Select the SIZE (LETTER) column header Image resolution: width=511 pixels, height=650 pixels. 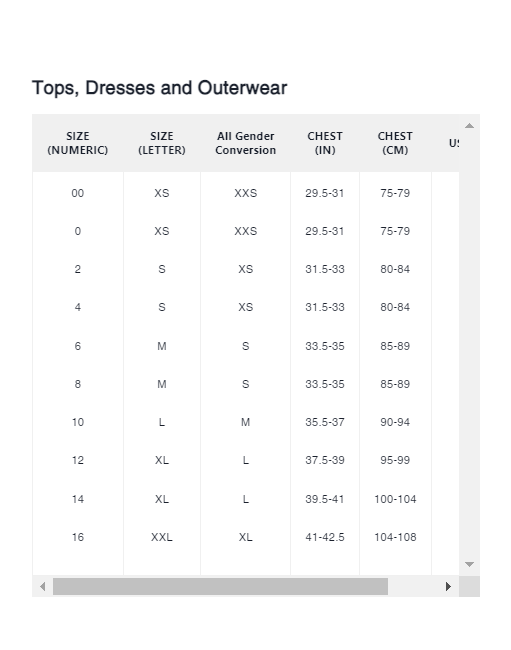(162, 143)
